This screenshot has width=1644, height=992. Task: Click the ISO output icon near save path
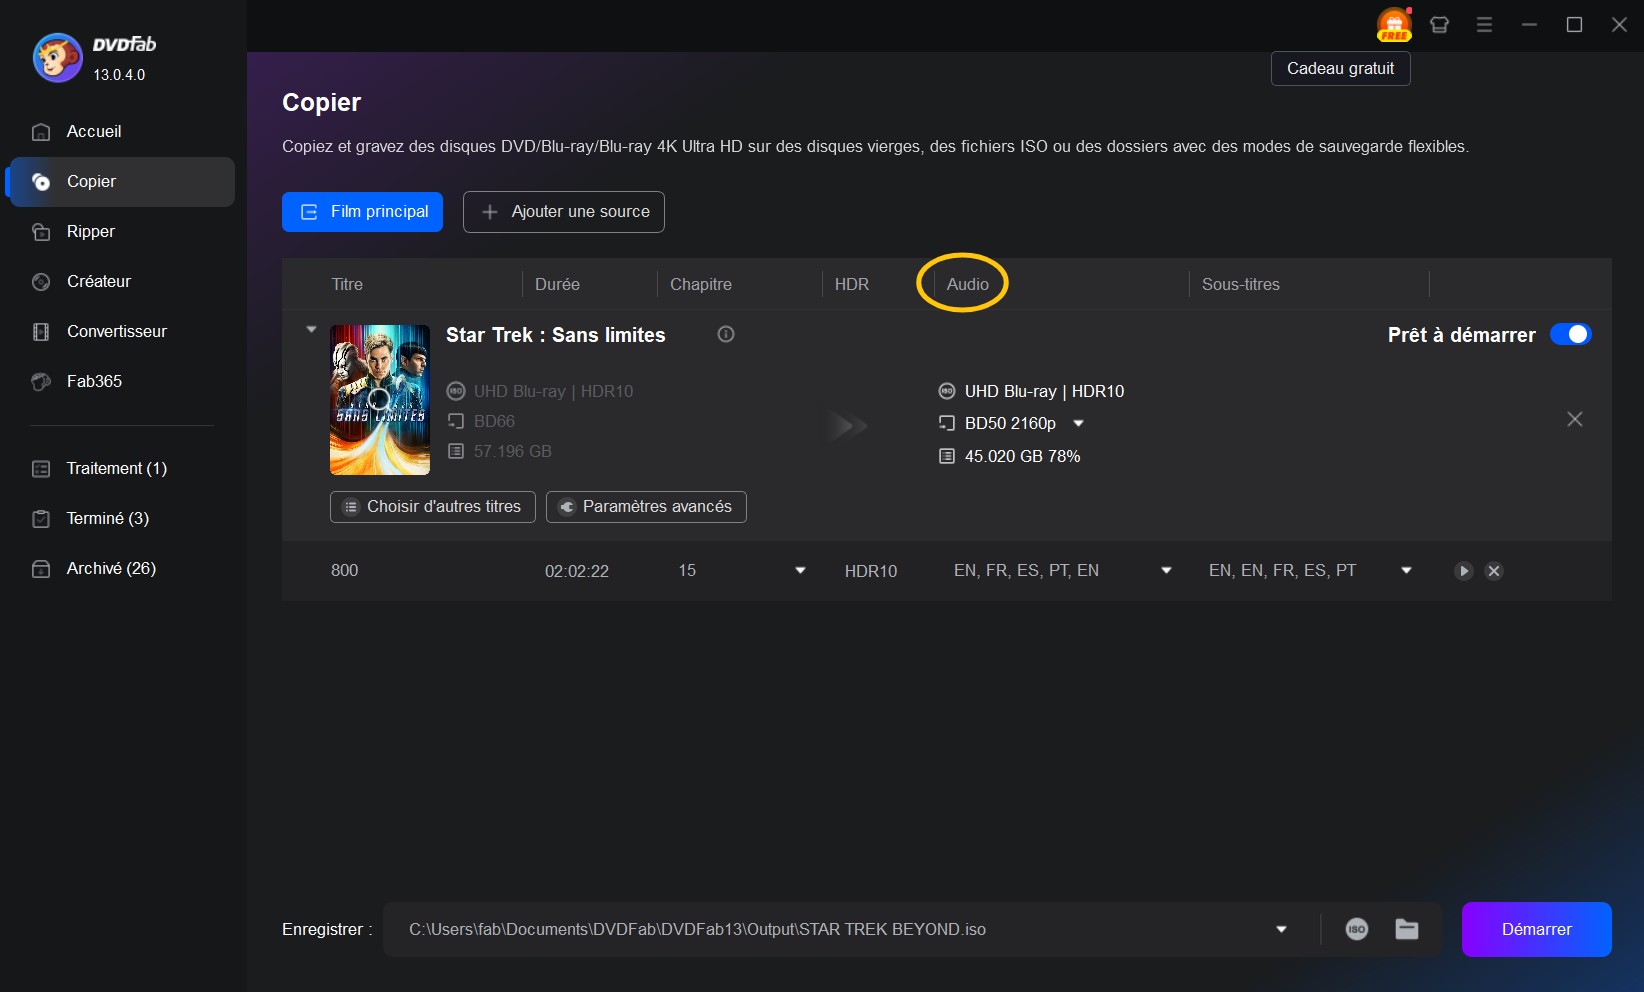tap(1357, 929)
